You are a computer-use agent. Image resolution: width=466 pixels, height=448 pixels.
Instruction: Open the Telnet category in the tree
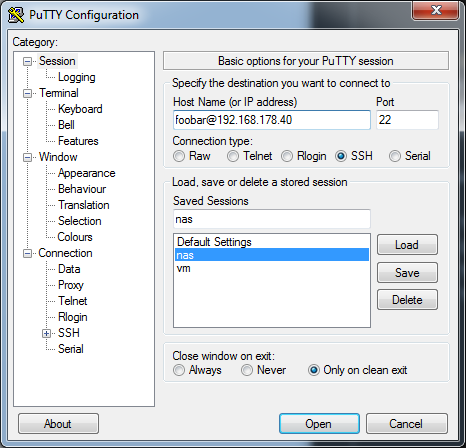click(x=73, y=301)
